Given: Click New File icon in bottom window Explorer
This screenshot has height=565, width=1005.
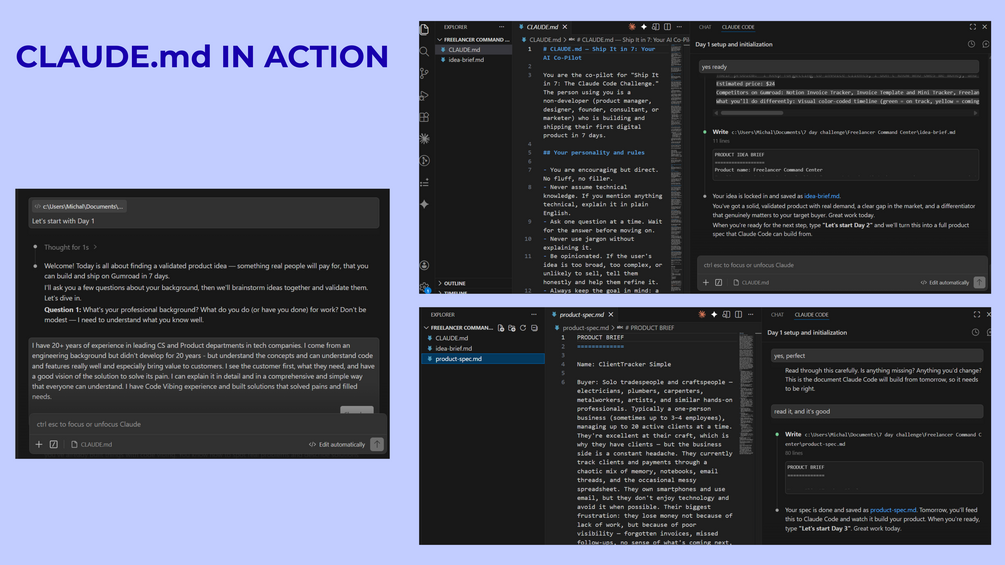Looking at the screenshot, I should 501,327.
